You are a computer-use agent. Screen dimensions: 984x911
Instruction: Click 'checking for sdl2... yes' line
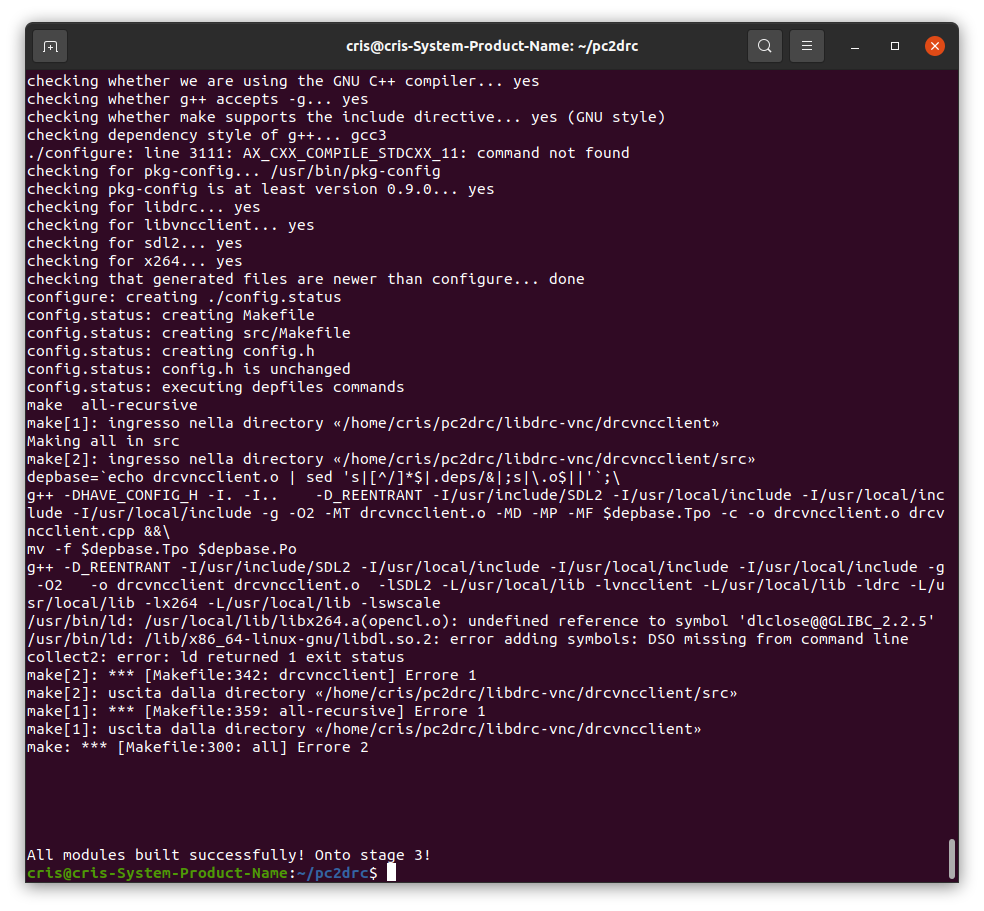[x=134, y=243]
